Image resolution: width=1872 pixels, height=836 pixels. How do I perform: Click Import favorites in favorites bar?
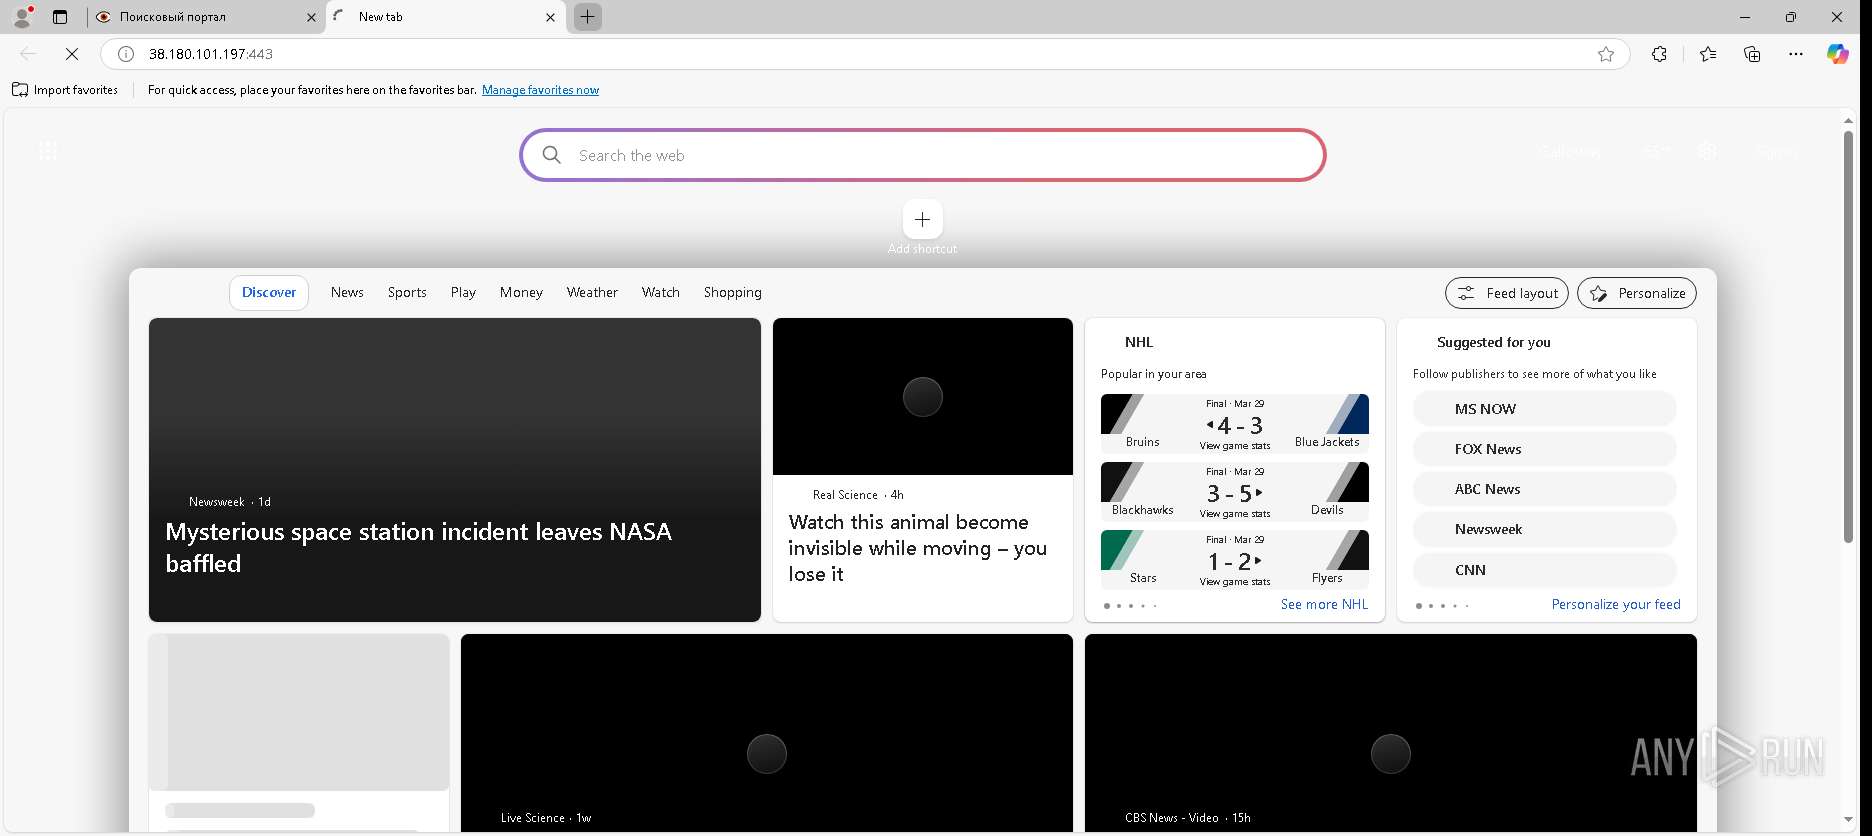click(65, 90)
